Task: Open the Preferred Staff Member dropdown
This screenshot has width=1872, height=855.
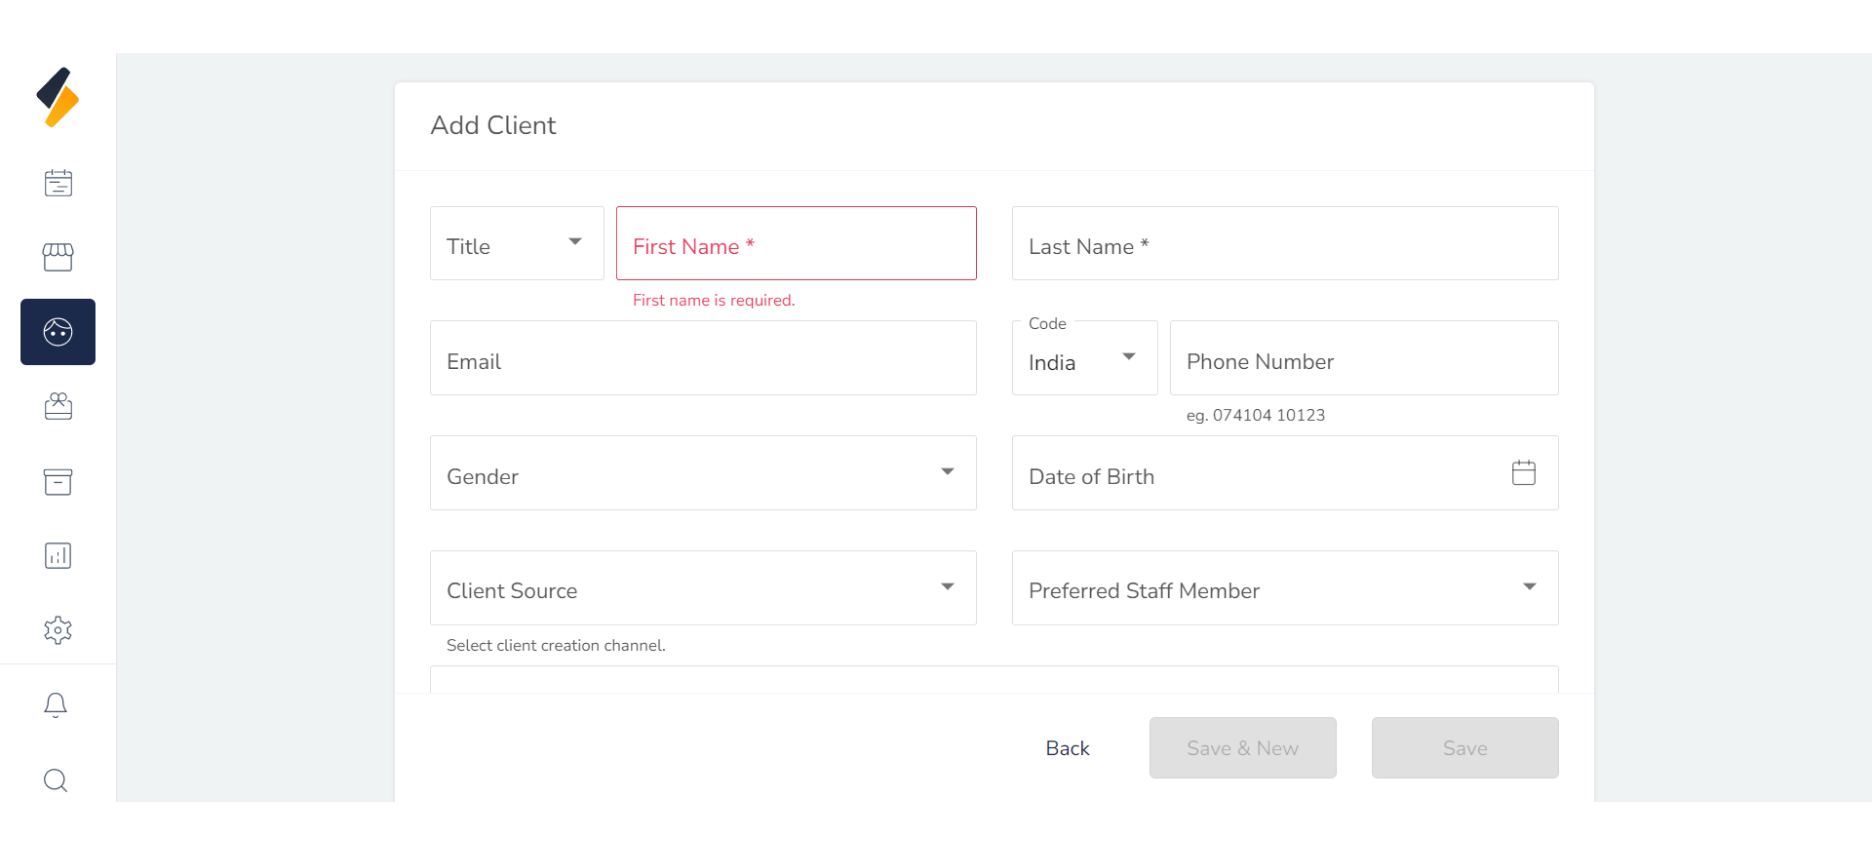Action: pyautogui.click(x=1285, y=588)
